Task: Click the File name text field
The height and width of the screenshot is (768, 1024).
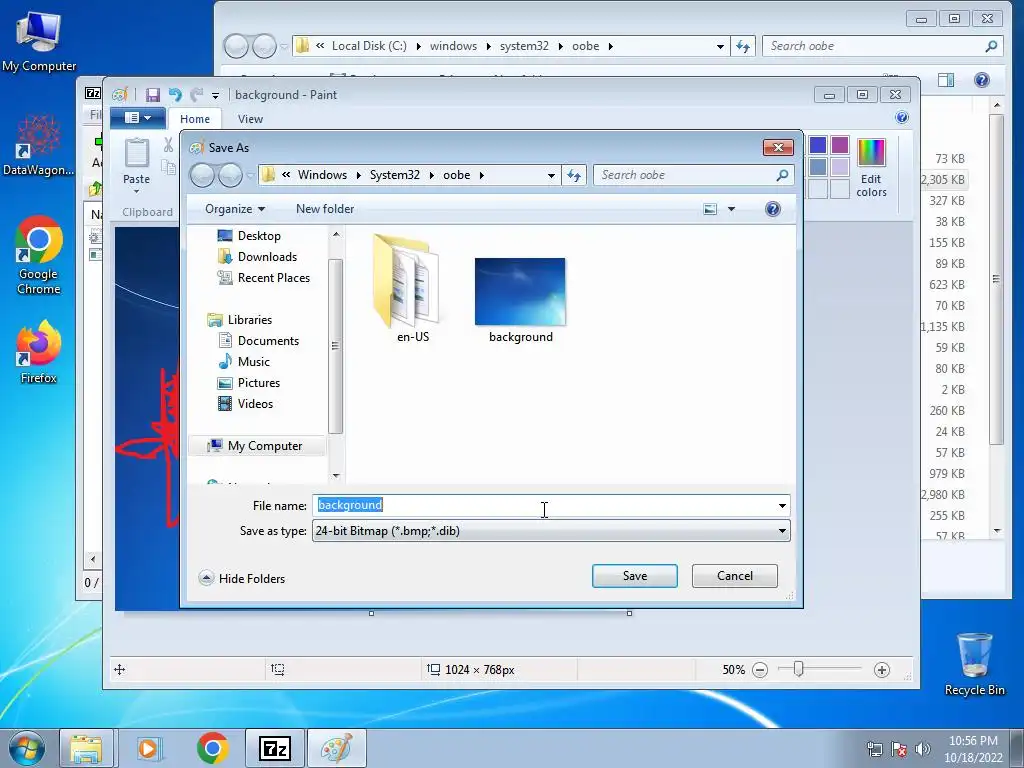Action: click(544, 505)
